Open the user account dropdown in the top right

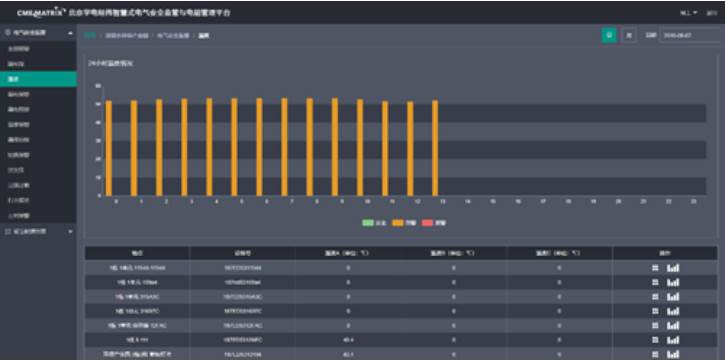(688, 13)
